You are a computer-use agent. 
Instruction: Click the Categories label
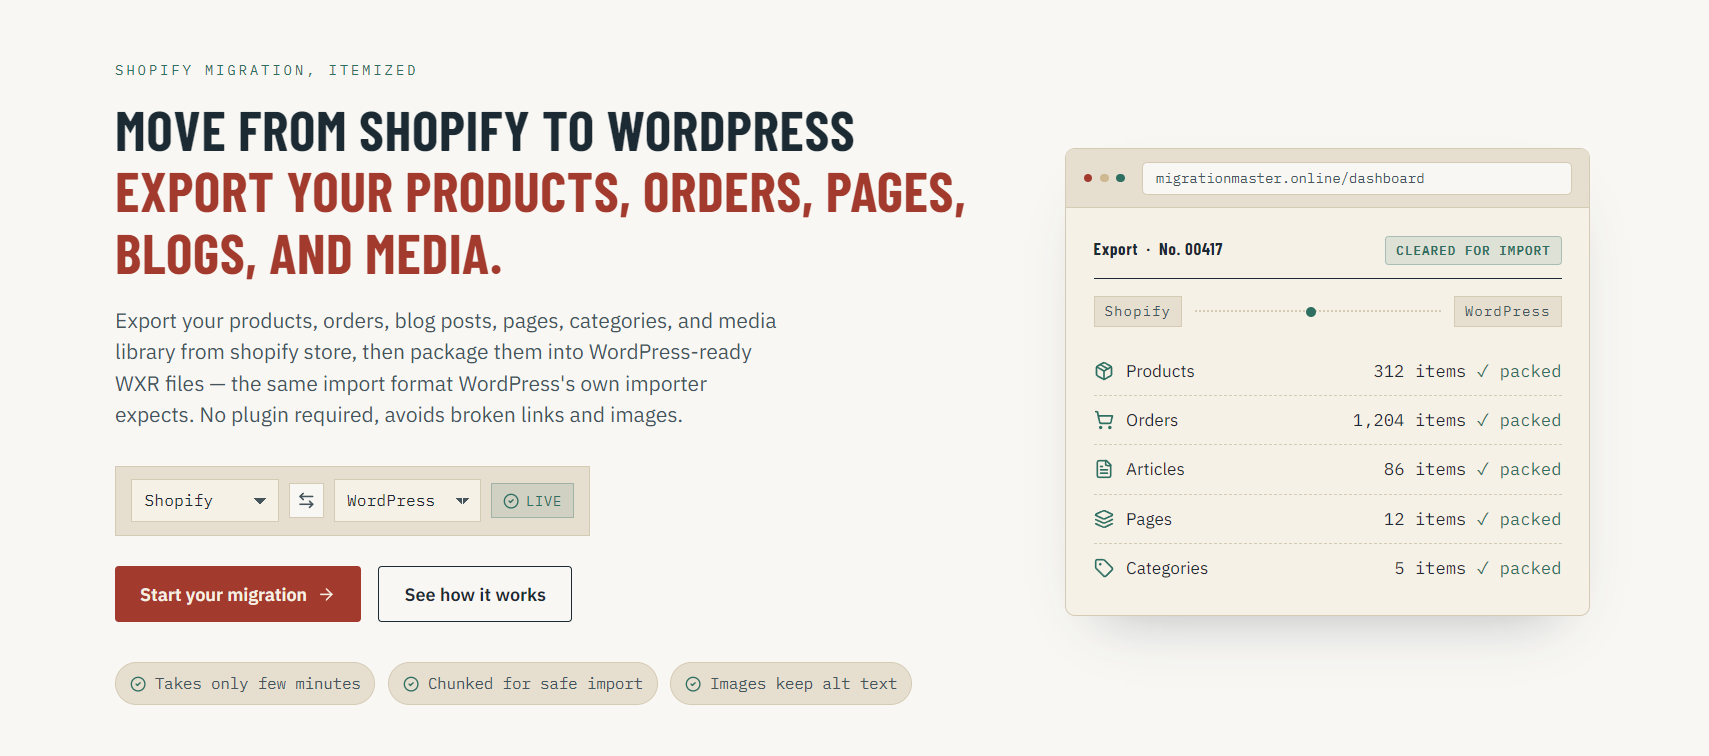(x=1167, y=568)
